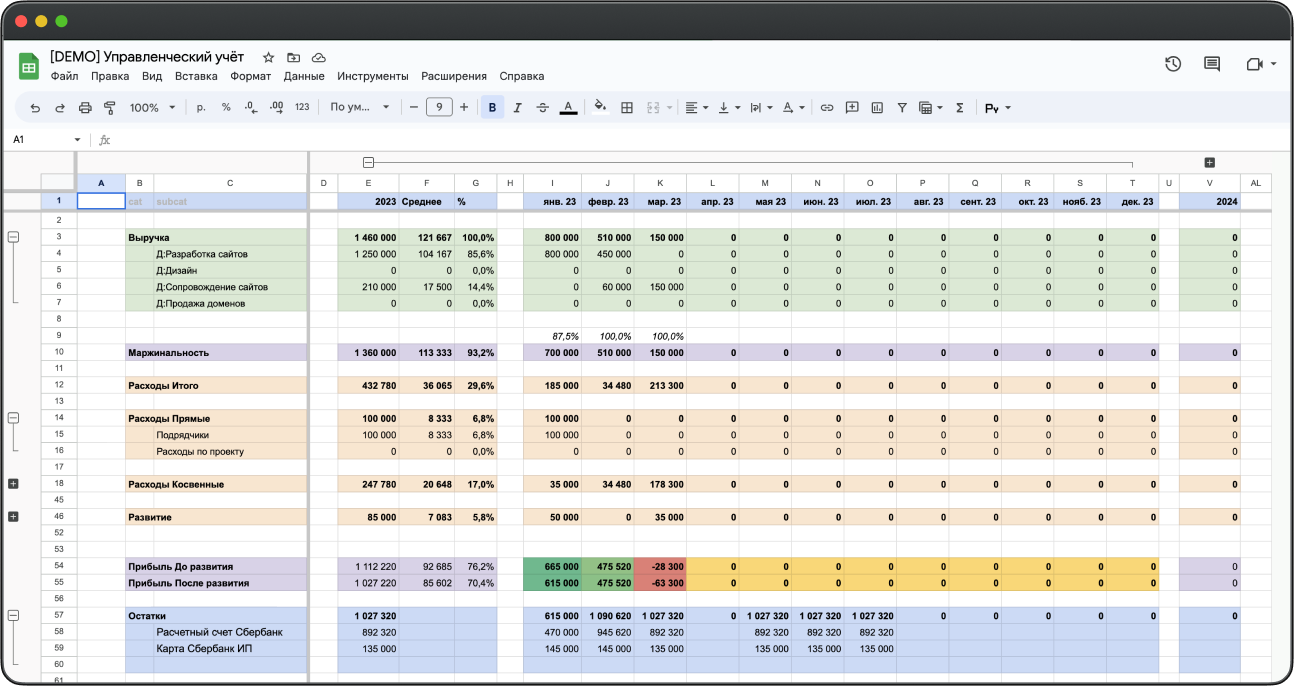Click the undo arrow in toolbar
1294x686 pixels.
pyautogui.click(x=35, y=108)
